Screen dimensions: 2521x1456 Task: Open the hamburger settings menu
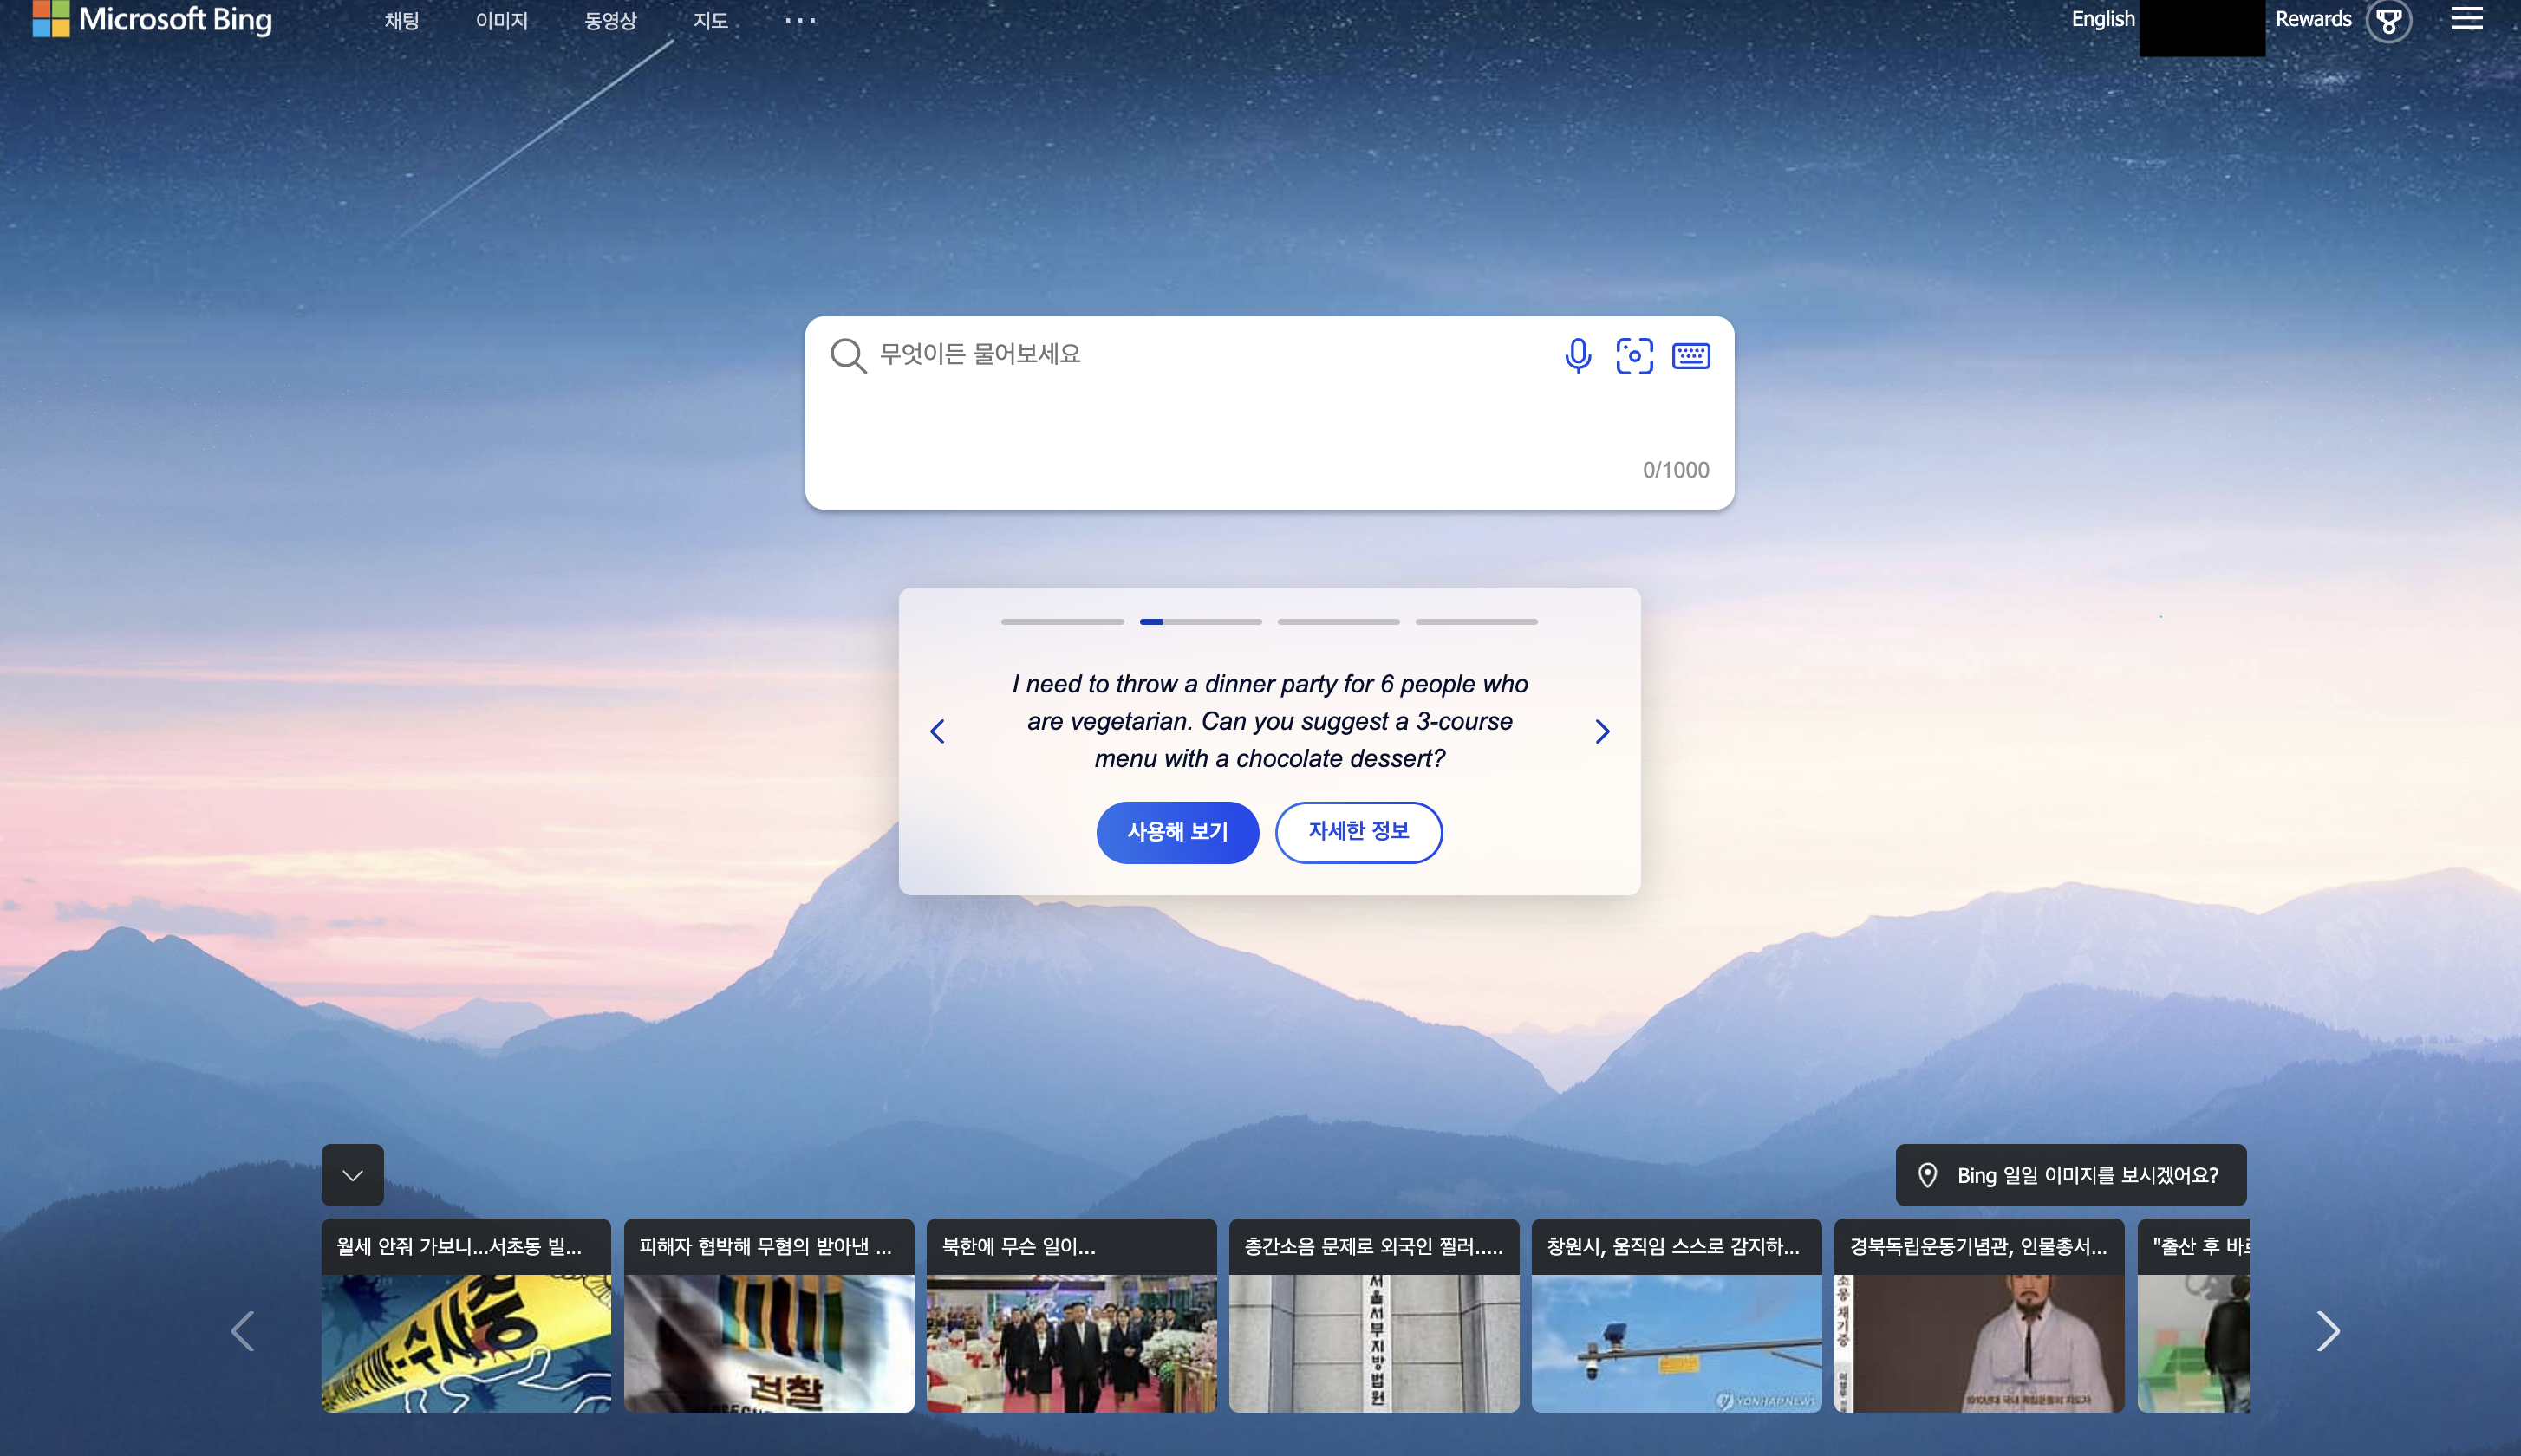pos(2466,19)
